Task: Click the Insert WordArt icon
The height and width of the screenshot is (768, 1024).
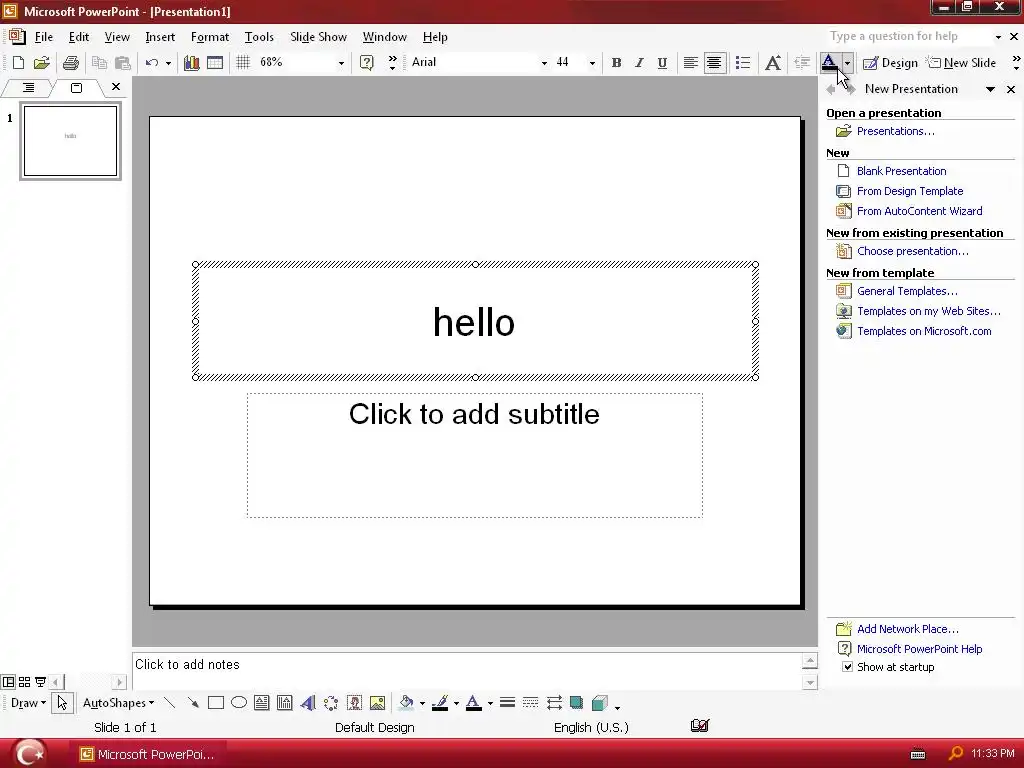Action: [x=308, y=703]
